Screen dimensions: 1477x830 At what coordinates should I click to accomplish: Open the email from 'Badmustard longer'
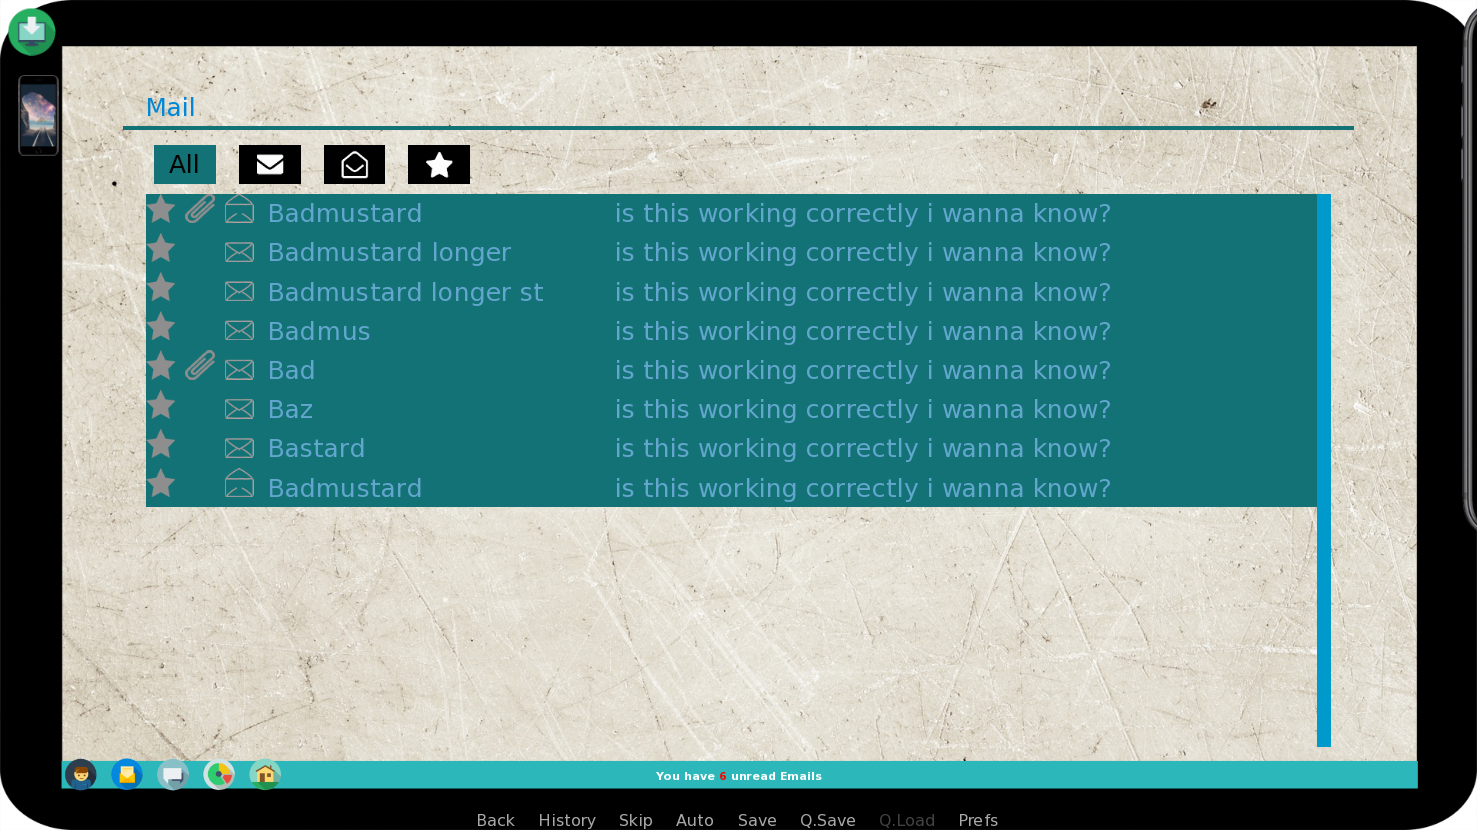tap(389, 252)
